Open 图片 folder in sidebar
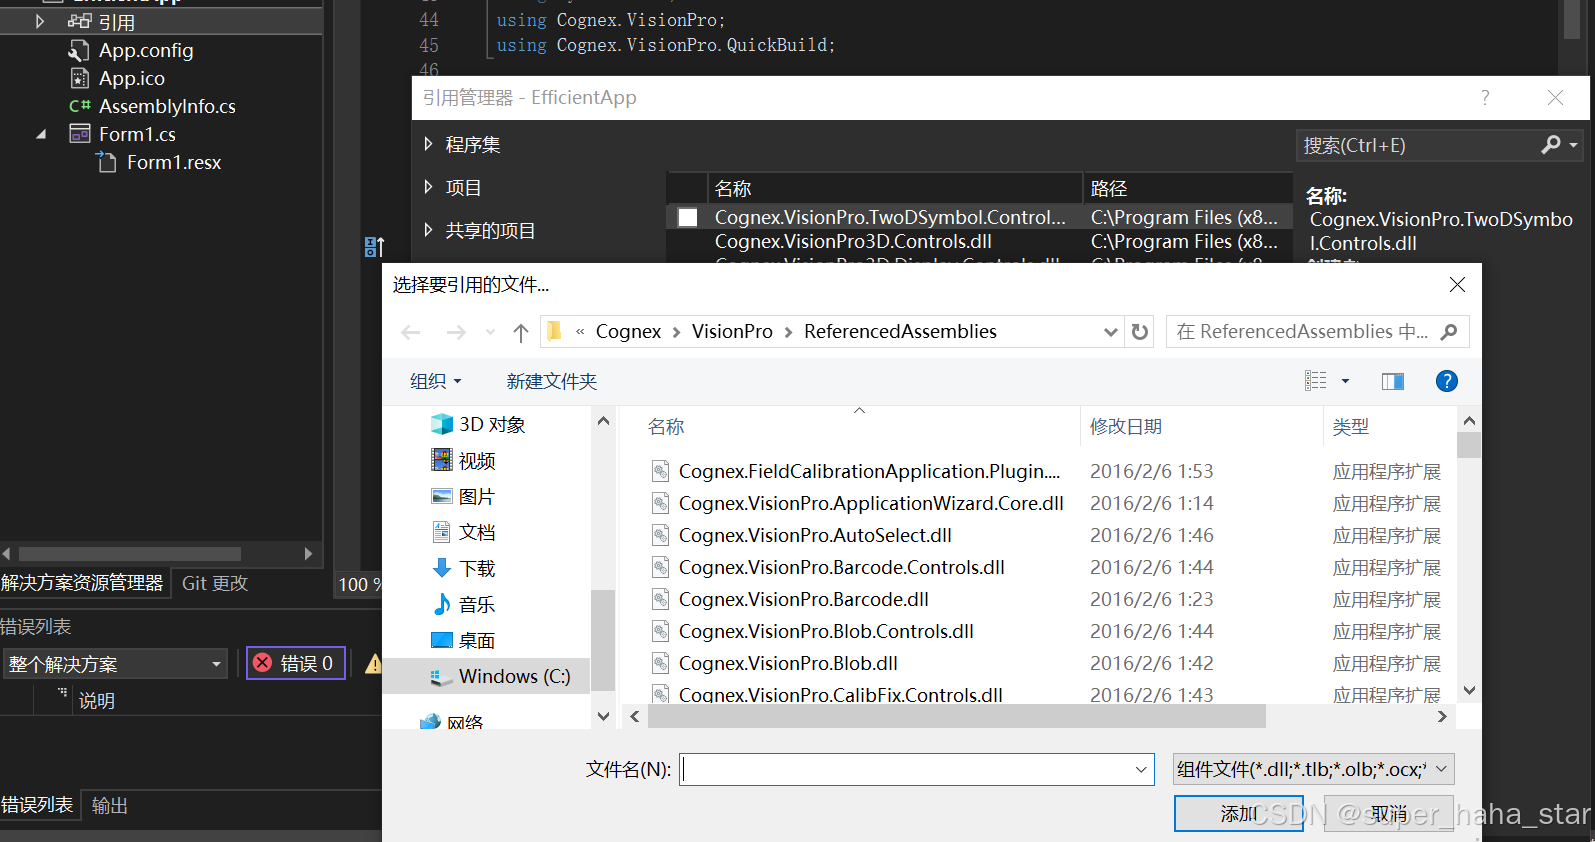The width and height of the screenshot is (1595, 842). 463,497
